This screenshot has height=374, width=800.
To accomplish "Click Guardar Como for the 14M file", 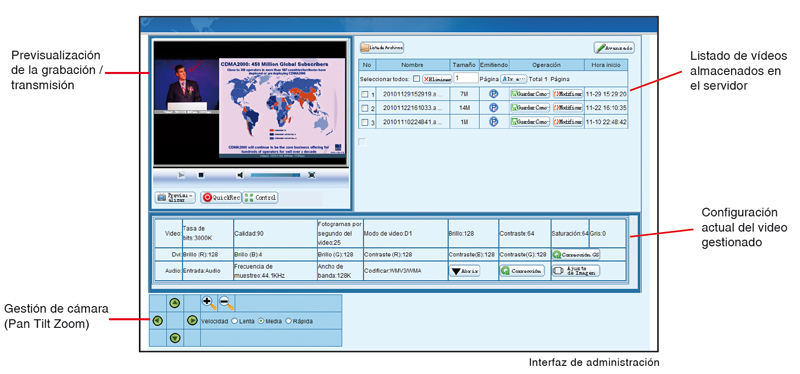I will [530, 108].
